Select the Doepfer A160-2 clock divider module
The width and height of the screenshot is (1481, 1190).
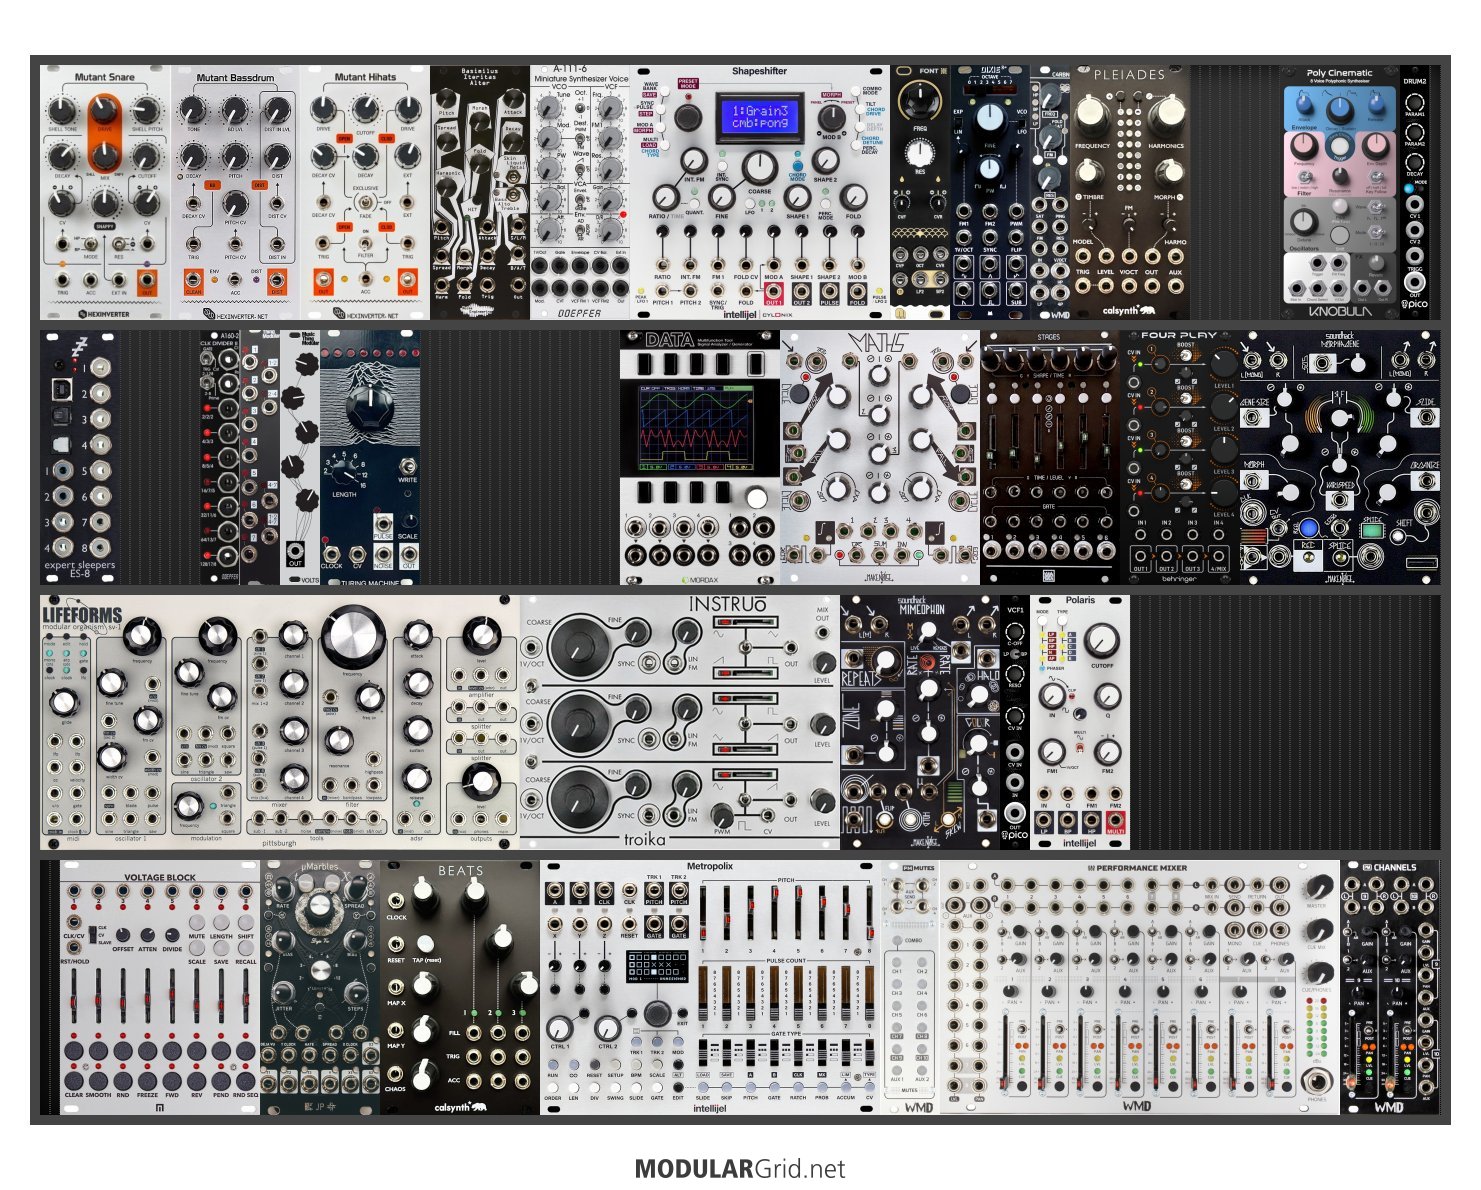coord(221,457)
